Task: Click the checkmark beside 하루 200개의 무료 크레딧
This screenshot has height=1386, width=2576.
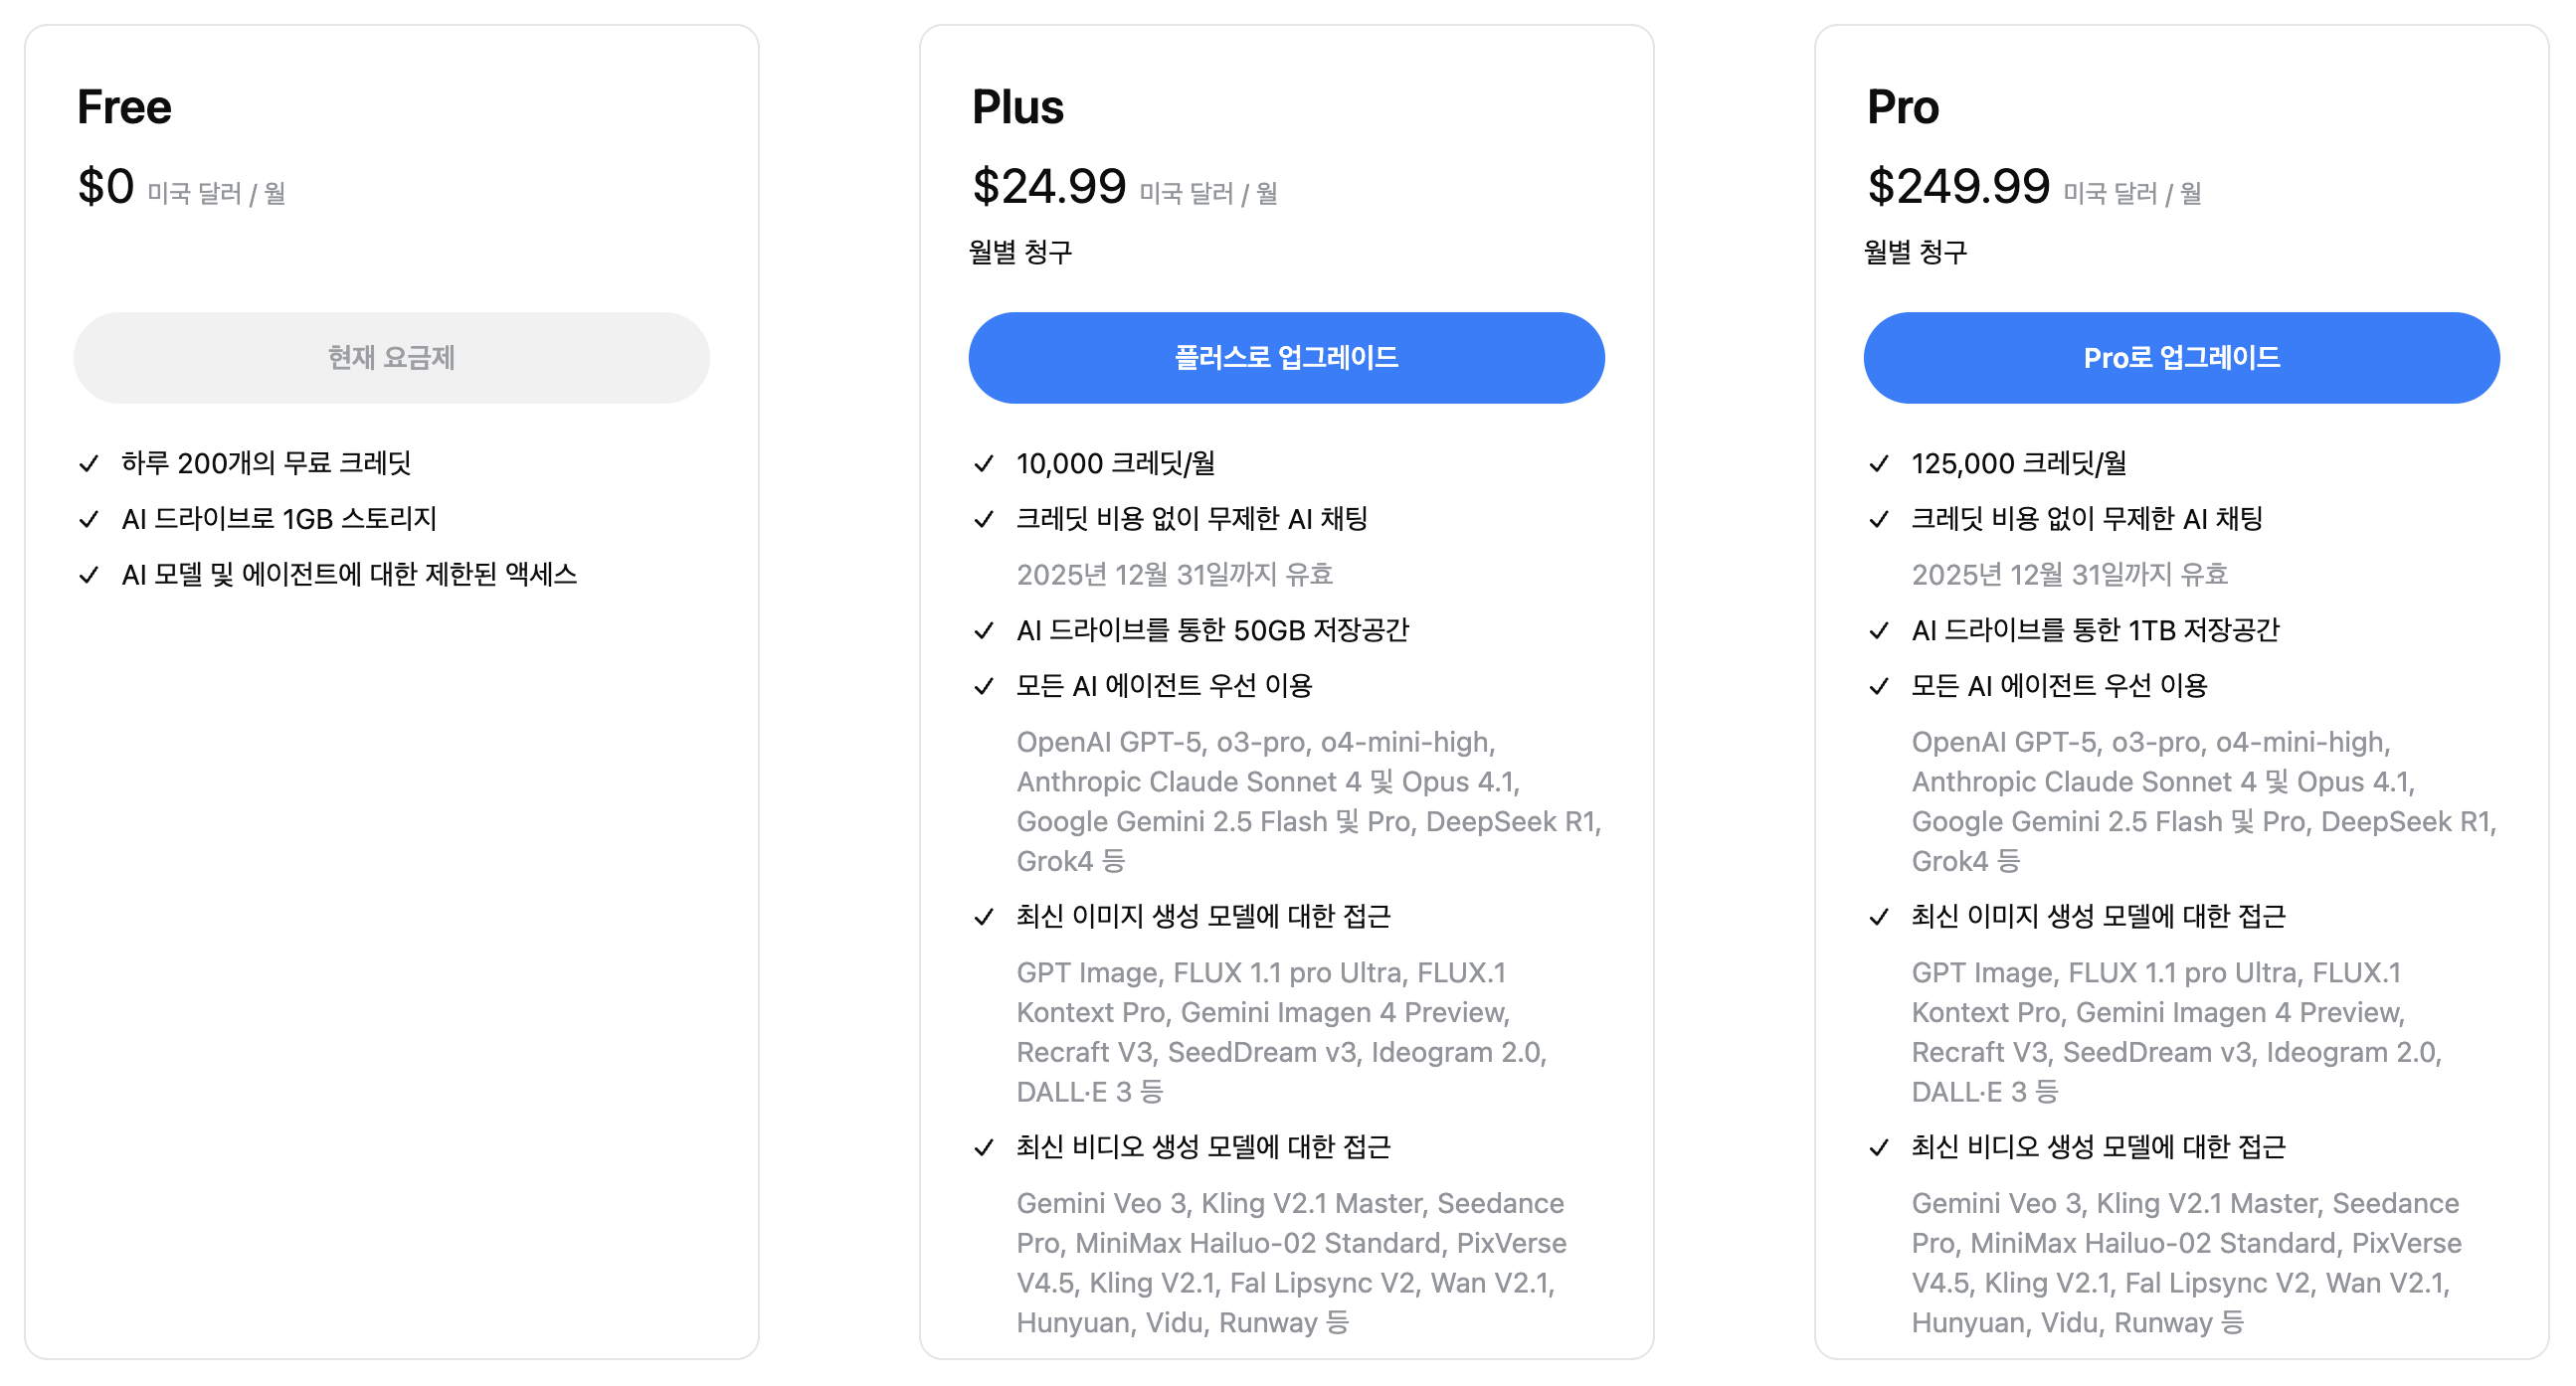Action: (89, 463)
